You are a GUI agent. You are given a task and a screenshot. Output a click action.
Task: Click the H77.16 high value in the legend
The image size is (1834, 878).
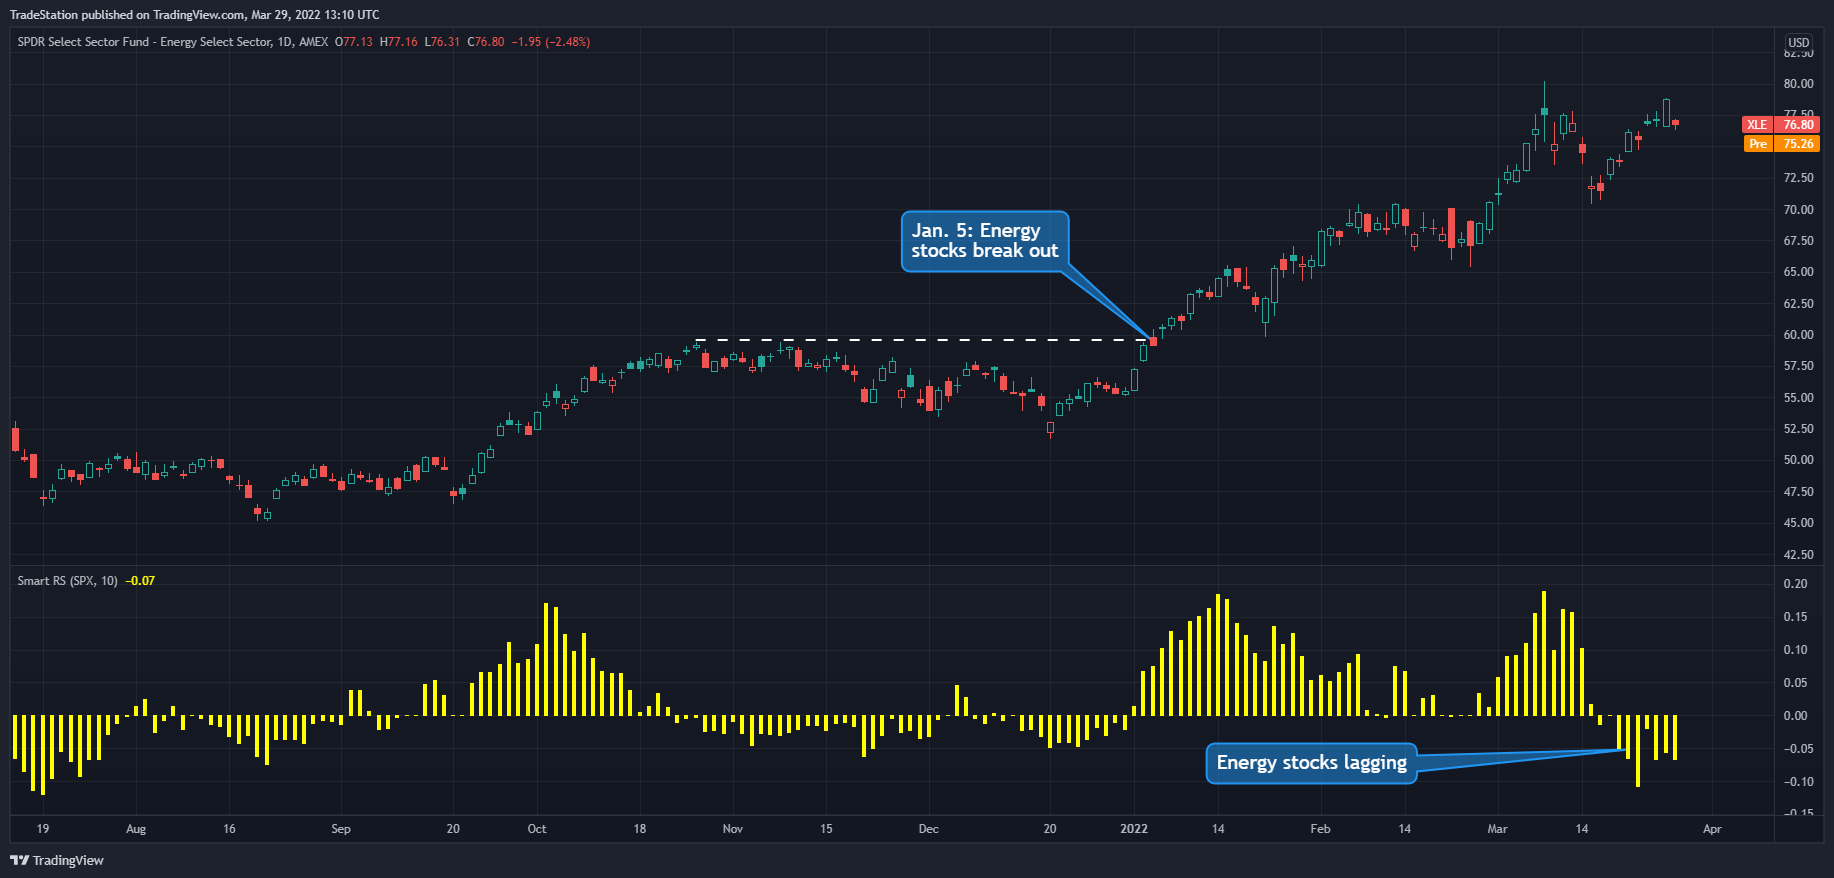pos(399,42)
